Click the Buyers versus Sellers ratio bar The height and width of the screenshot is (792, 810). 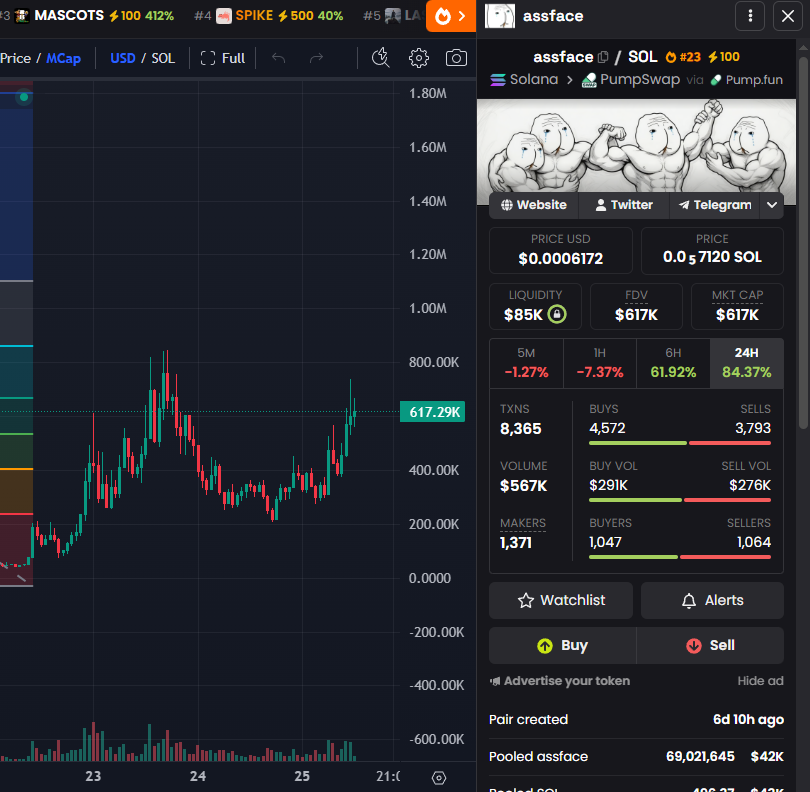click(x=680, y=557)
